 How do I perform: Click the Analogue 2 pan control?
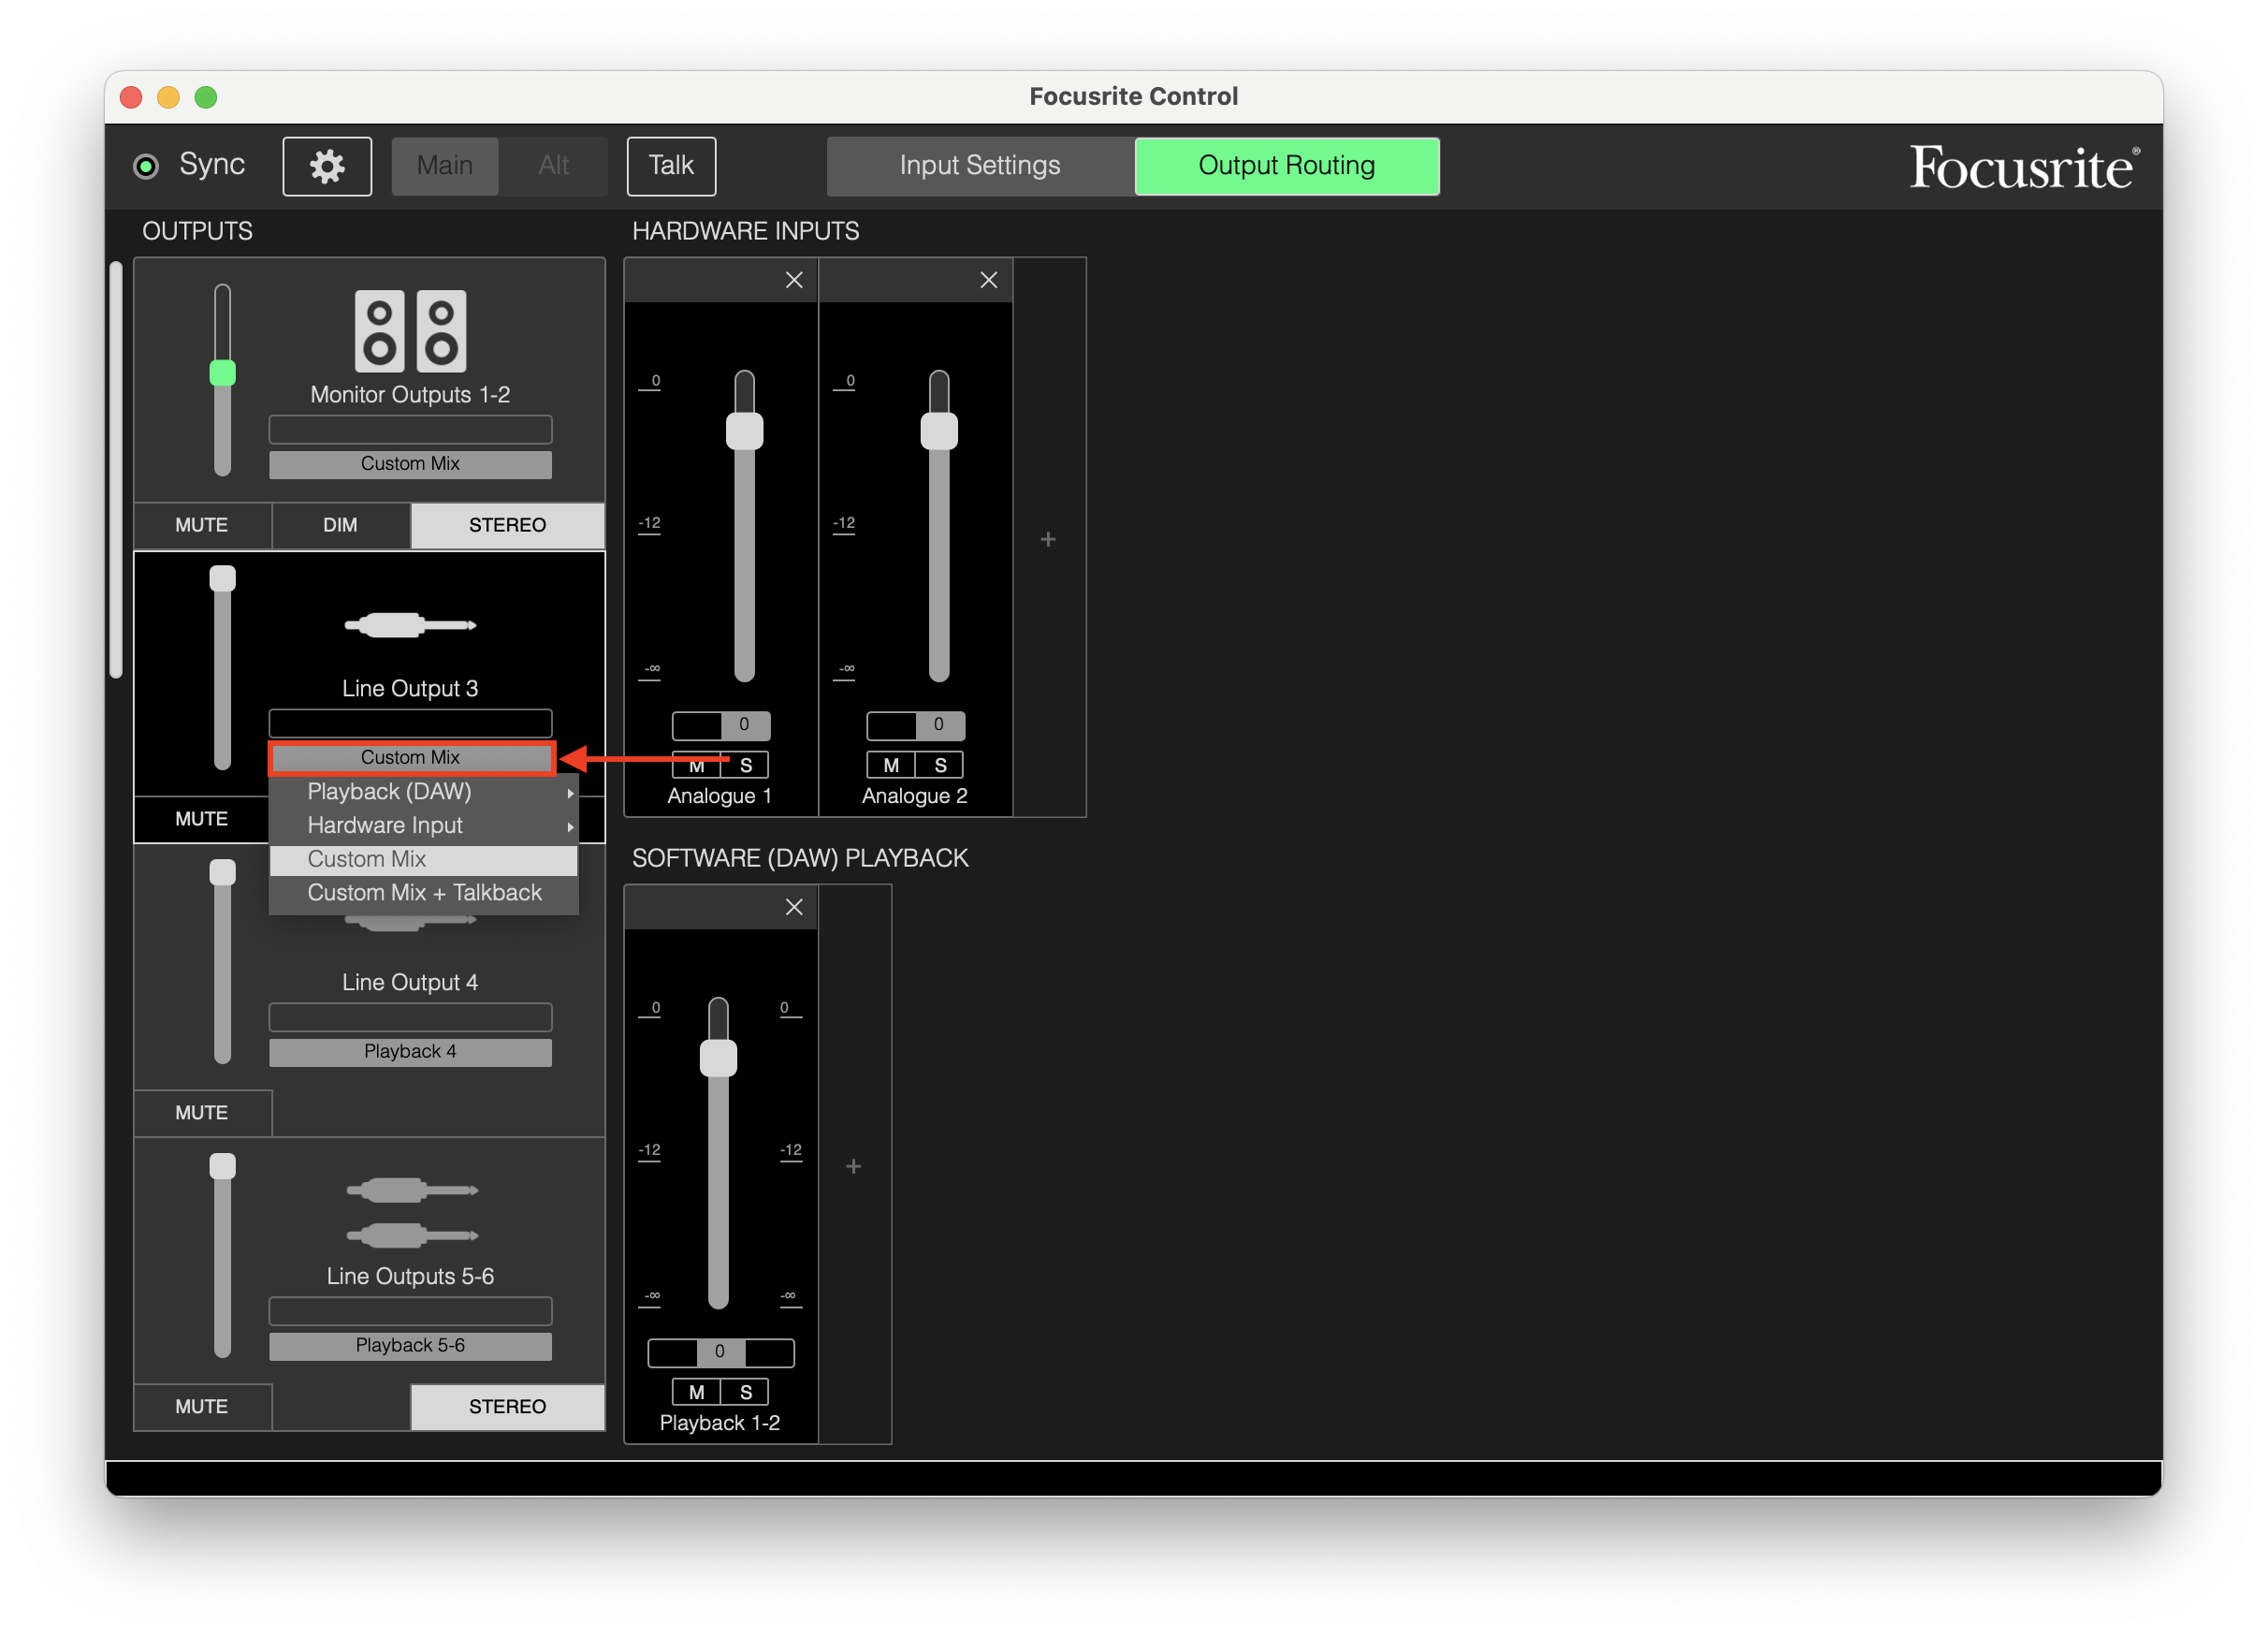916,725
